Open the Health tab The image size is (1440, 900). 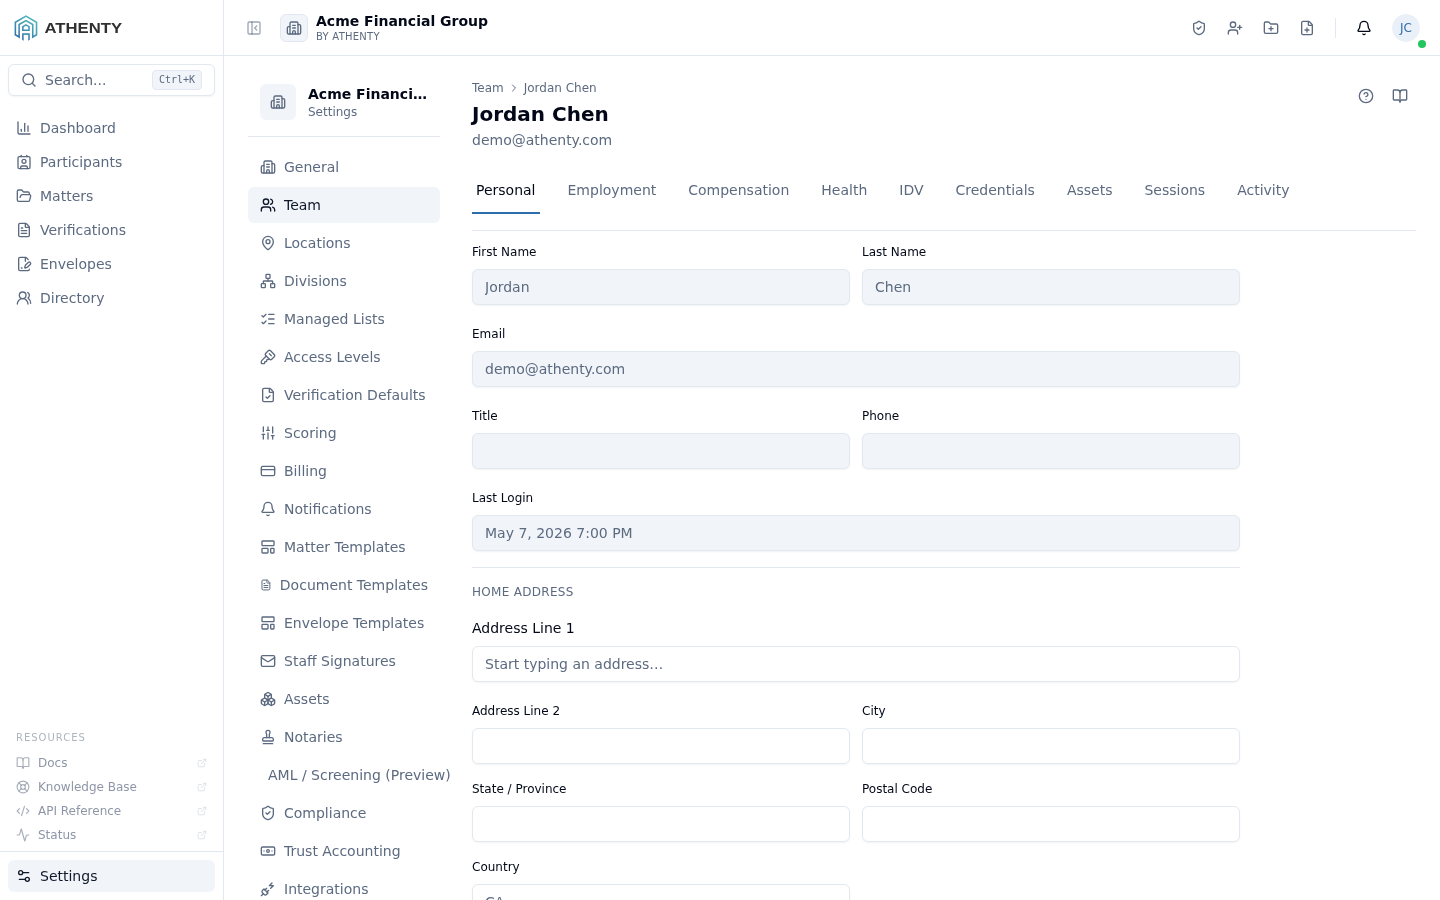click(844, 190)
